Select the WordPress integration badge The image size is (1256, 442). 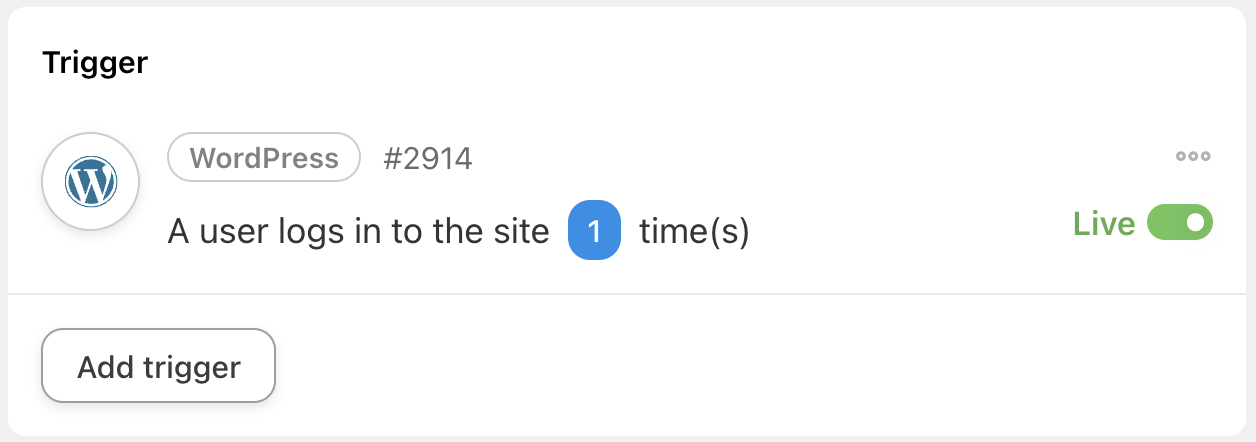pyautogui.click(x=264, y=158)
